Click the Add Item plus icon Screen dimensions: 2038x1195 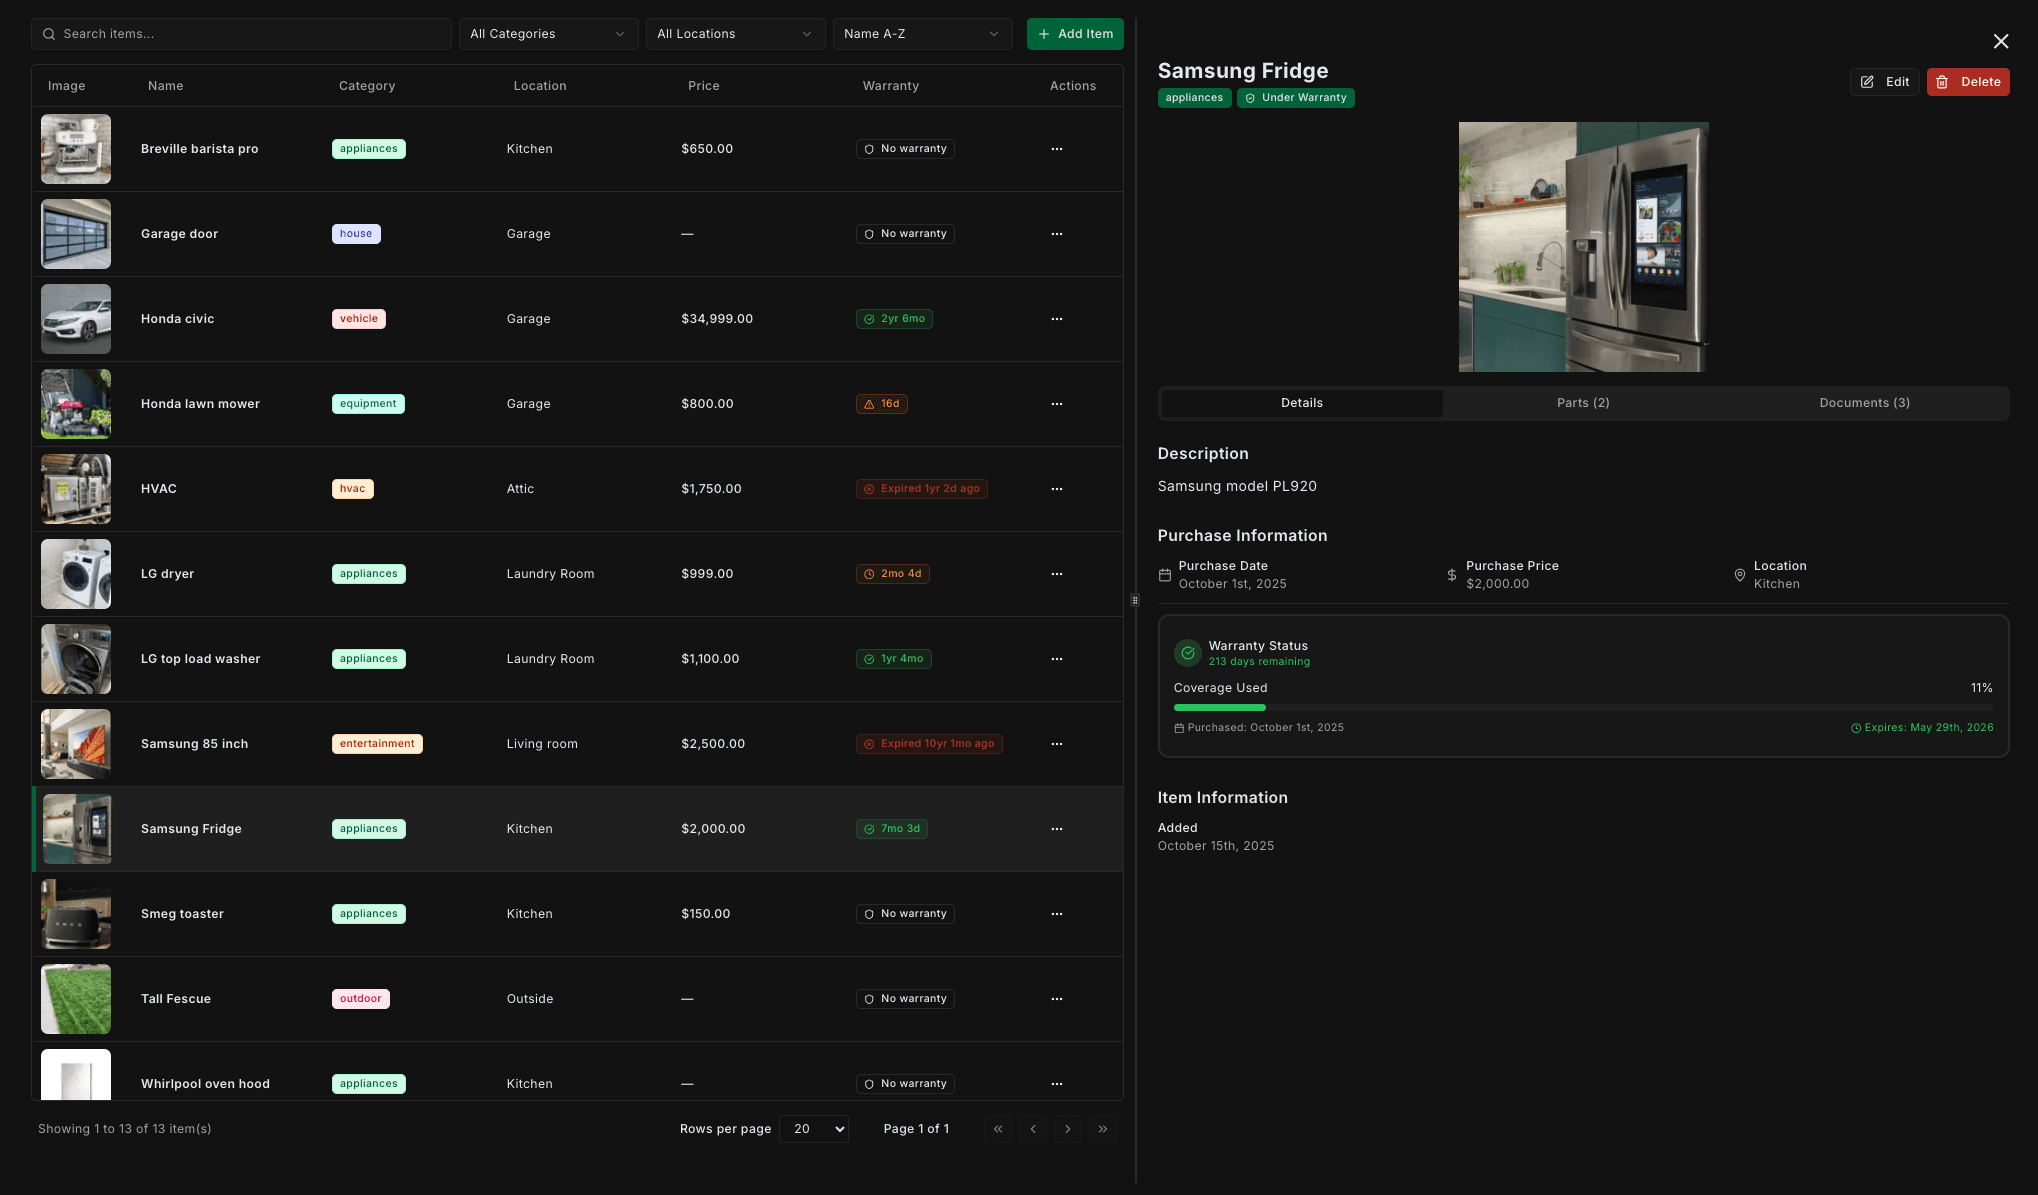(x=1043, y=33)
